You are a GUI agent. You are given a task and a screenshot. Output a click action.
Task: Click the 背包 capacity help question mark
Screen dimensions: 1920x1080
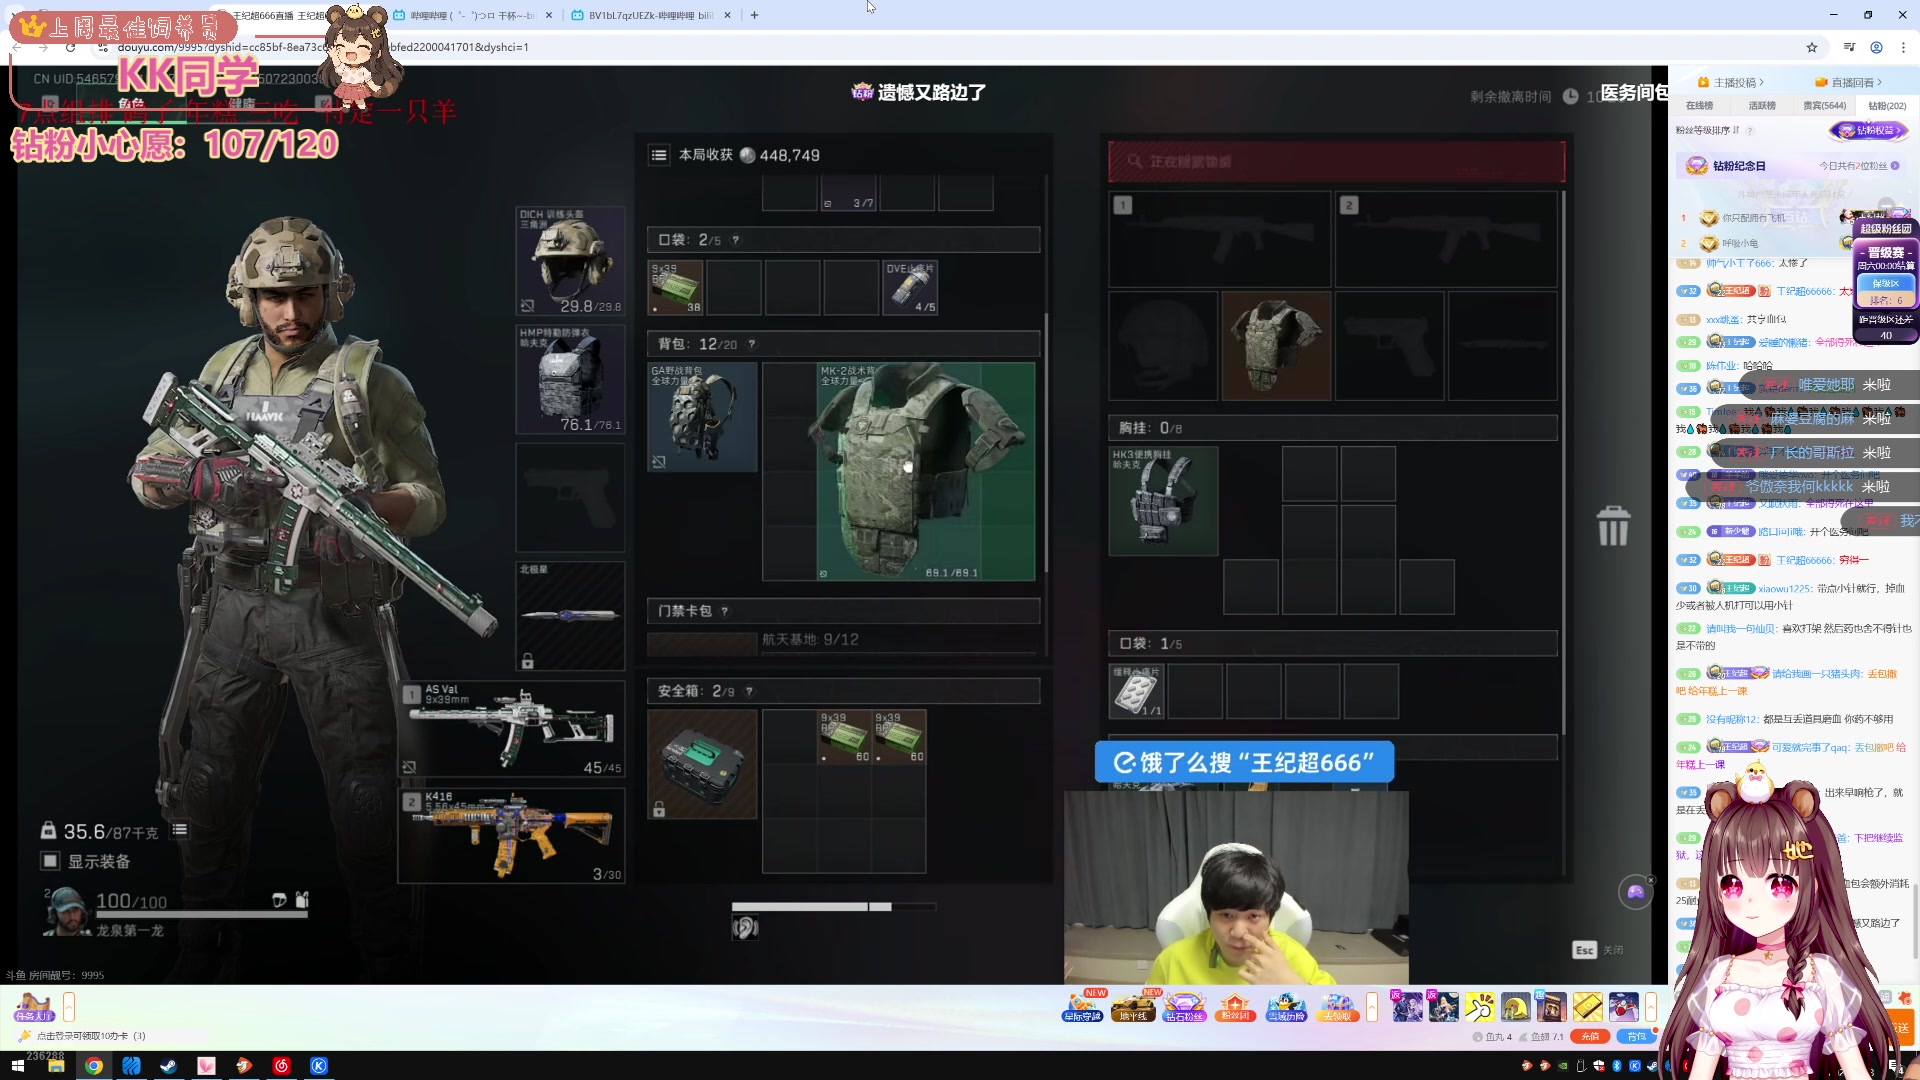point(752,344)
